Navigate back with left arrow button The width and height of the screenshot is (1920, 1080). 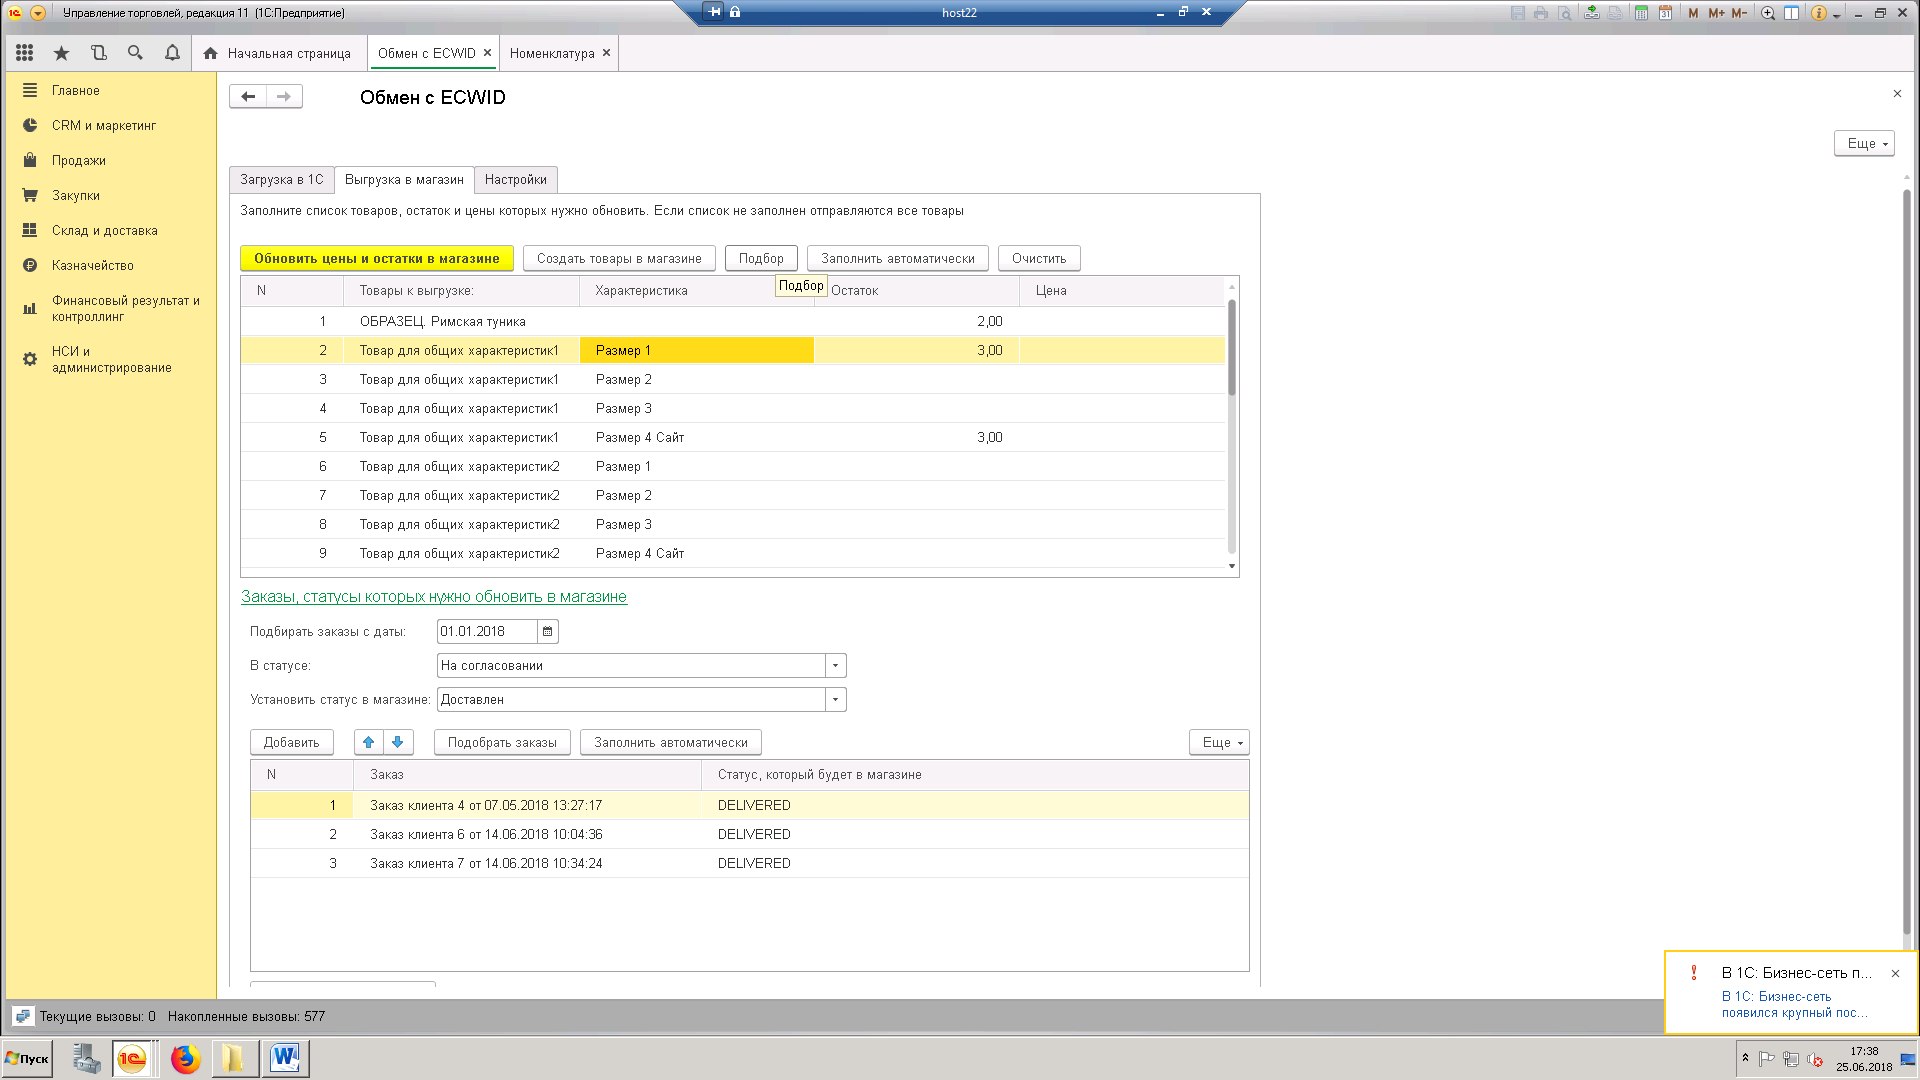(x=248, y=97)
